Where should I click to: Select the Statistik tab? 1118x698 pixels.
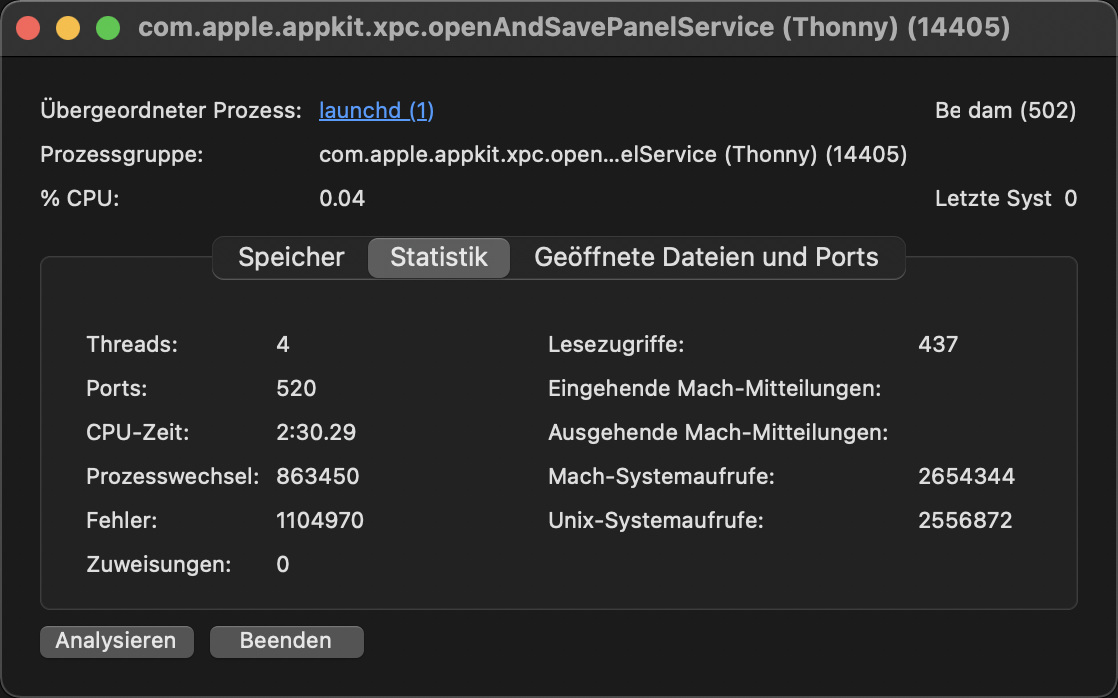438,257
